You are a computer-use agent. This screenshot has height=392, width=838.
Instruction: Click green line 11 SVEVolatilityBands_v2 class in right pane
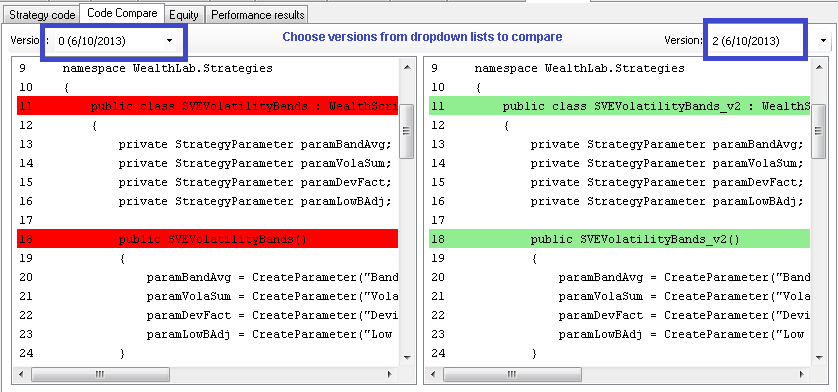click(619, 106)
